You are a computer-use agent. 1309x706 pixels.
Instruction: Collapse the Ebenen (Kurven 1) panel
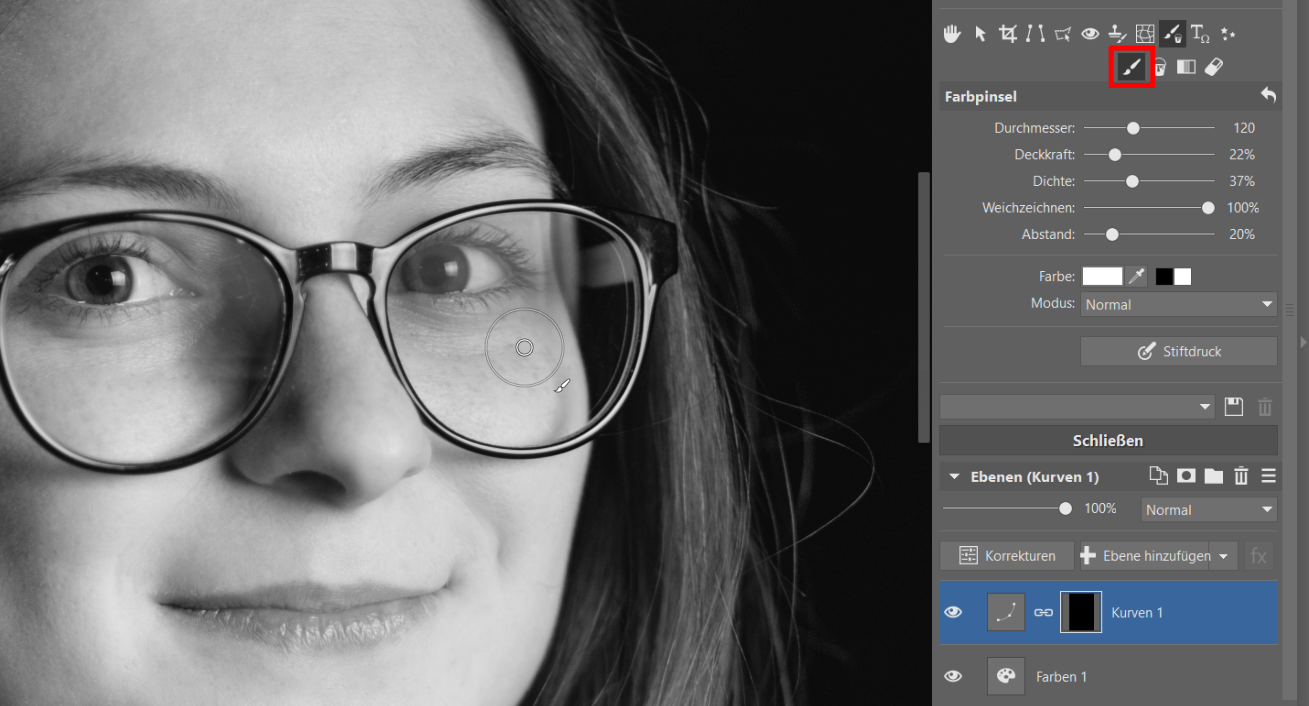954,477
